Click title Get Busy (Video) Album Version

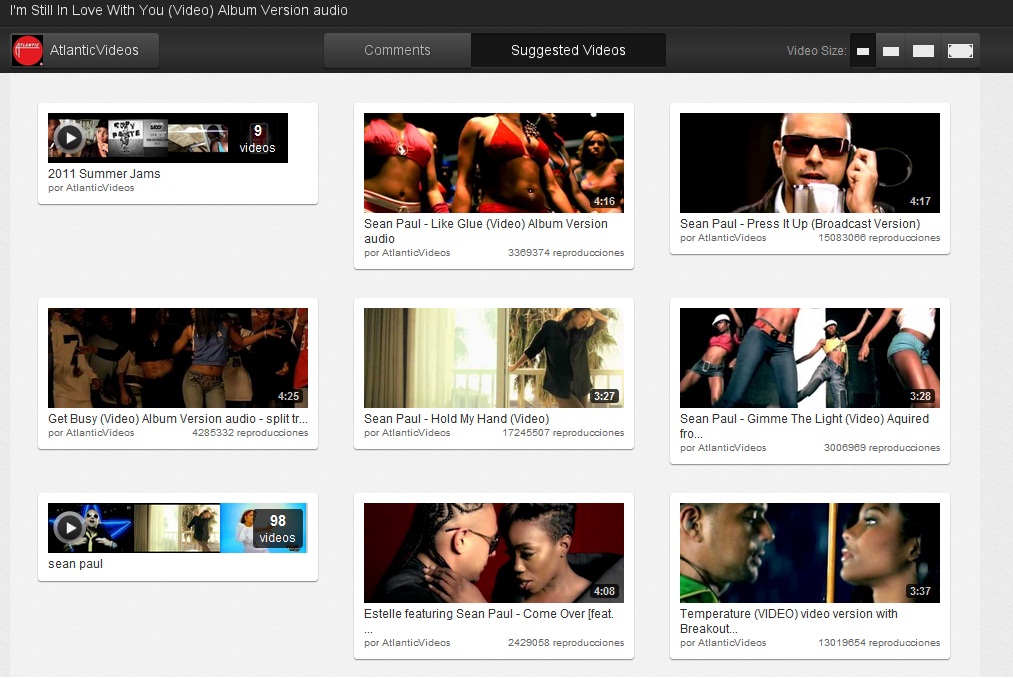178,419
